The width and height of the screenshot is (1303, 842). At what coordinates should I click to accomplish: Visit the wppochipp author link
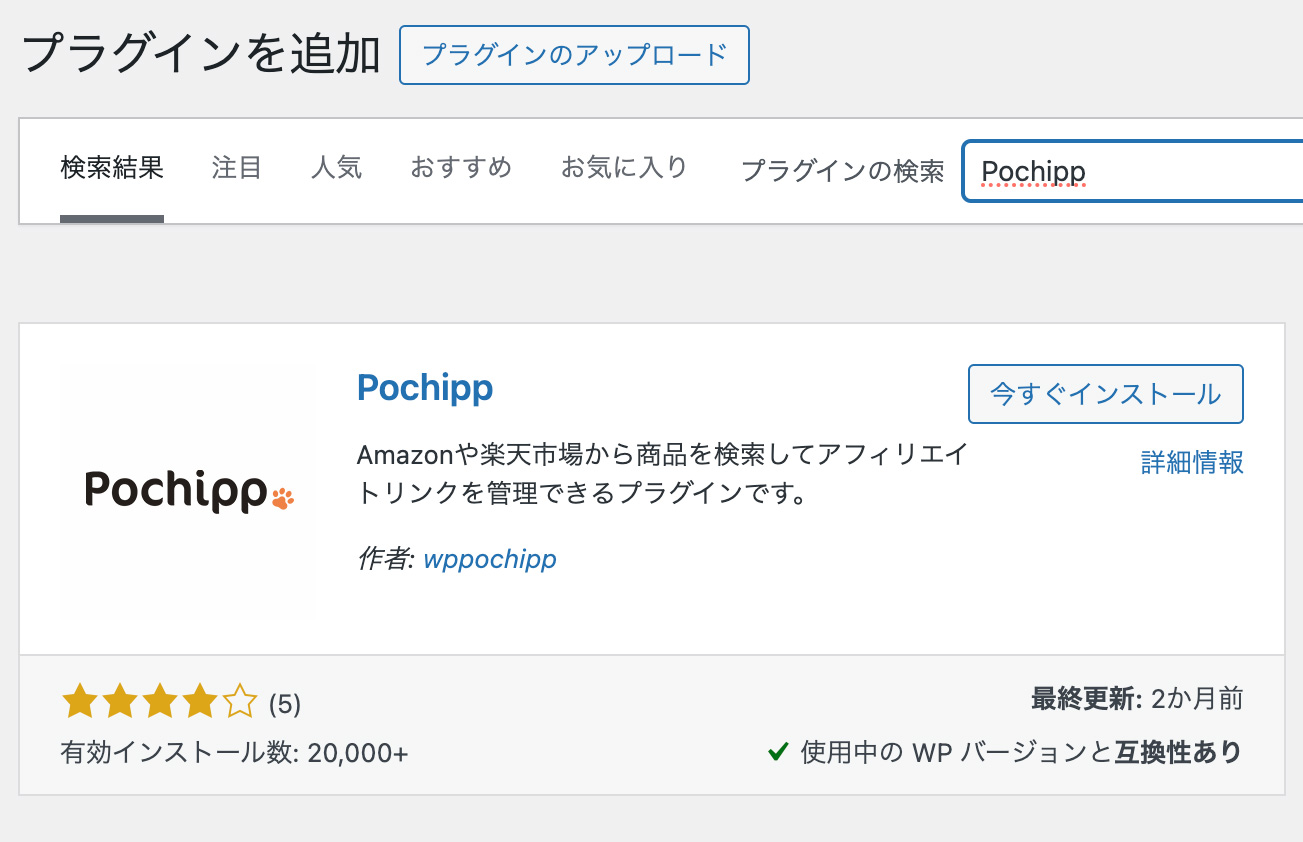[490, 559]
